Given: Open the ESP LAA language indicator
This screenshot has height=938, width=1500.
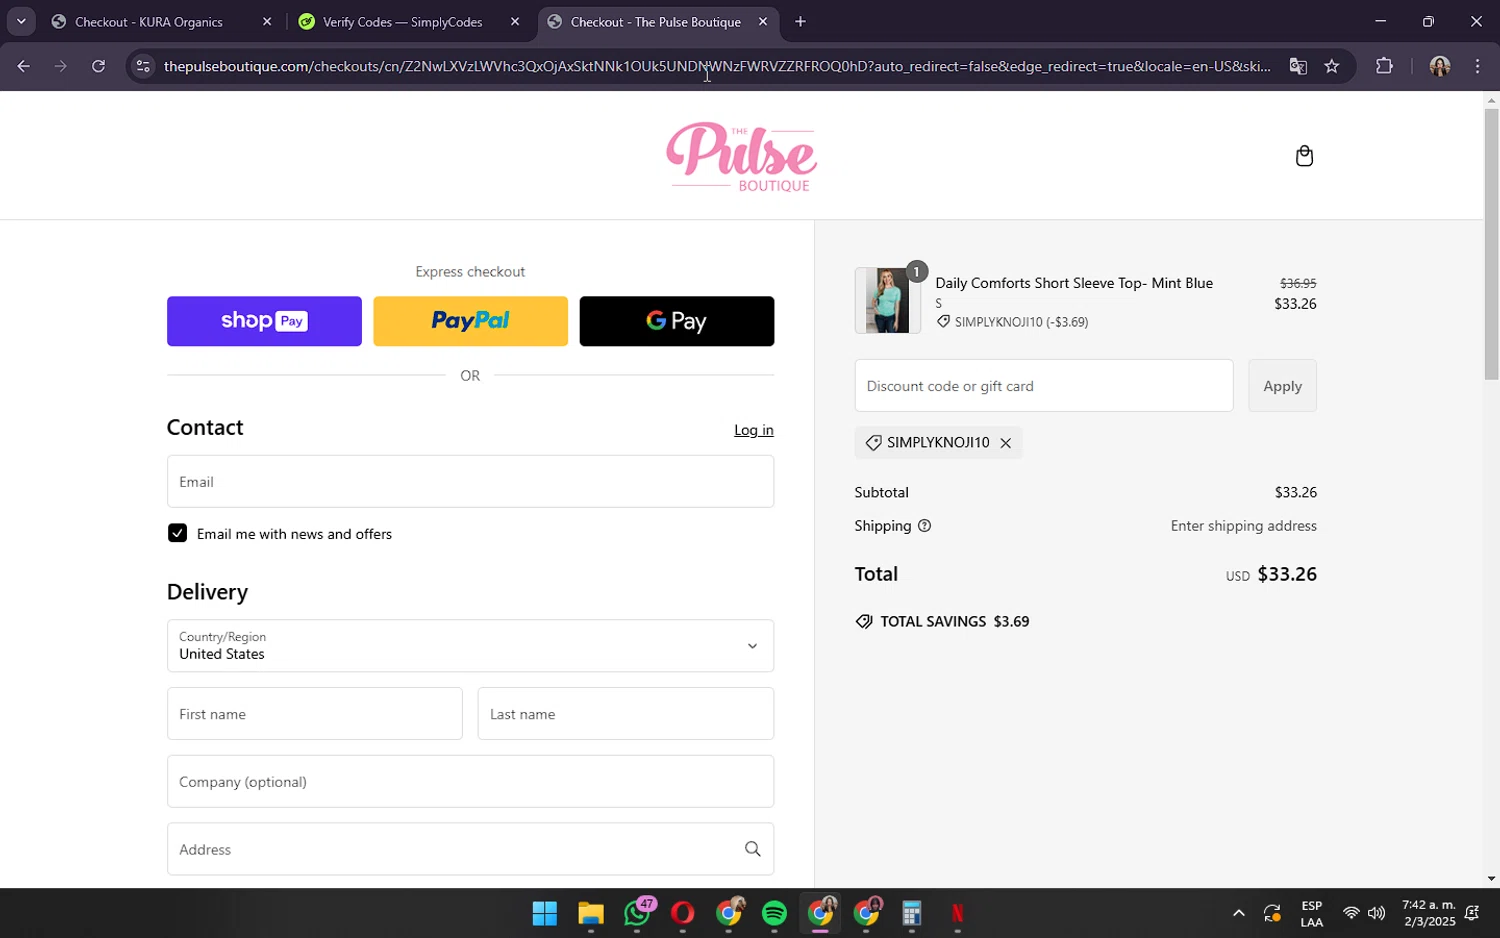Looking at the screenshot, I should click(x=1311, y=913).
